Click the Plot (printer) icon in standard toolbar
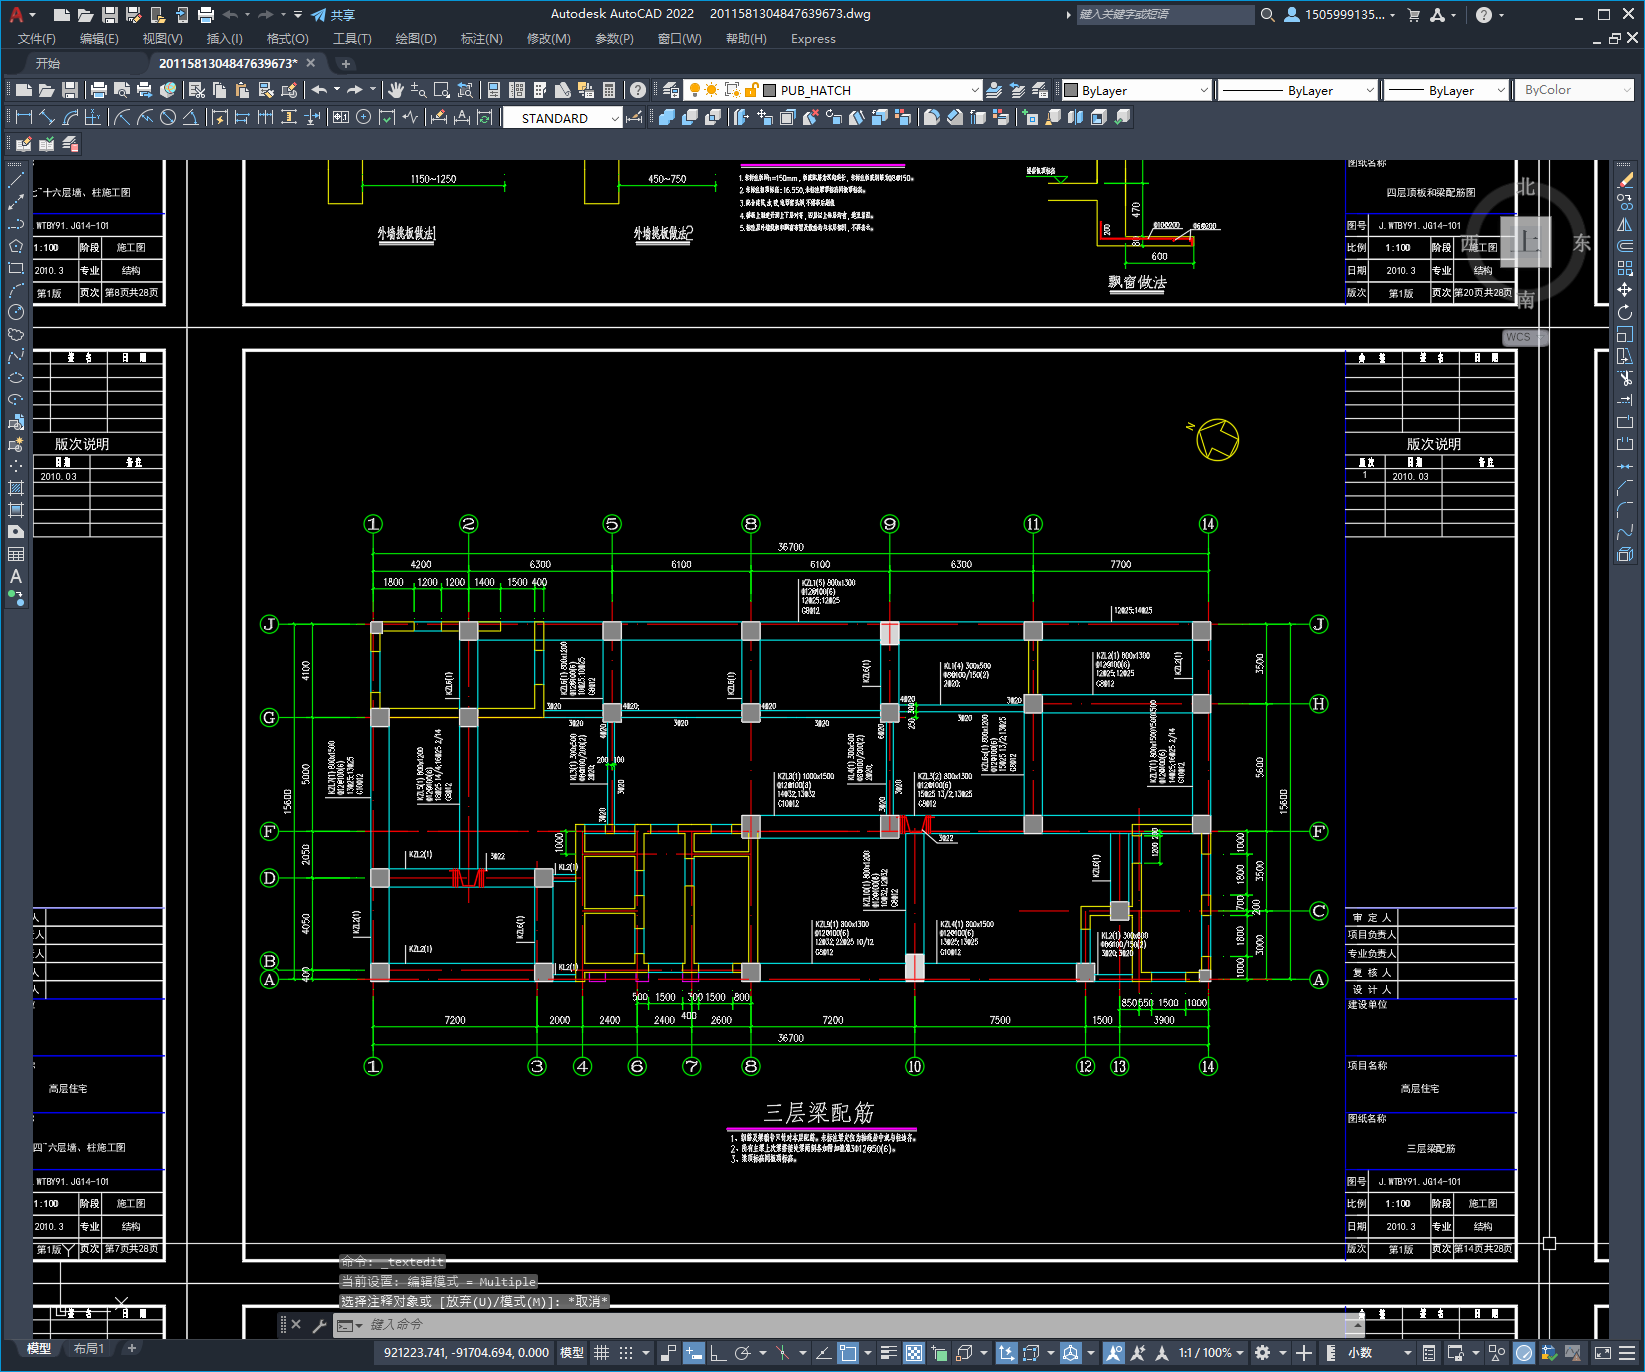Viewport: 1645px width, 1372px height. 99,90
